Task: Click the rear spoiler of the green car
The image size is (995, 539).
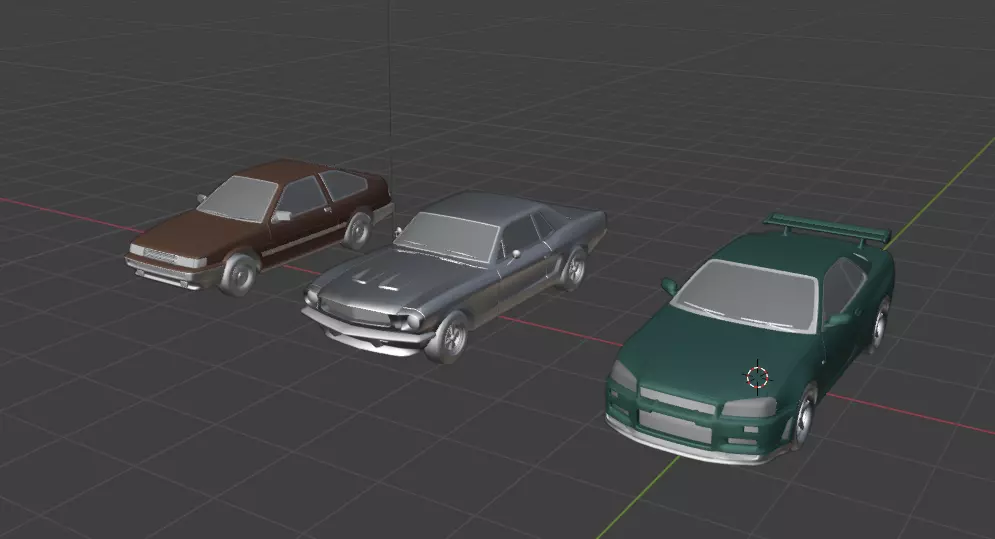Action: click(827, 230)
